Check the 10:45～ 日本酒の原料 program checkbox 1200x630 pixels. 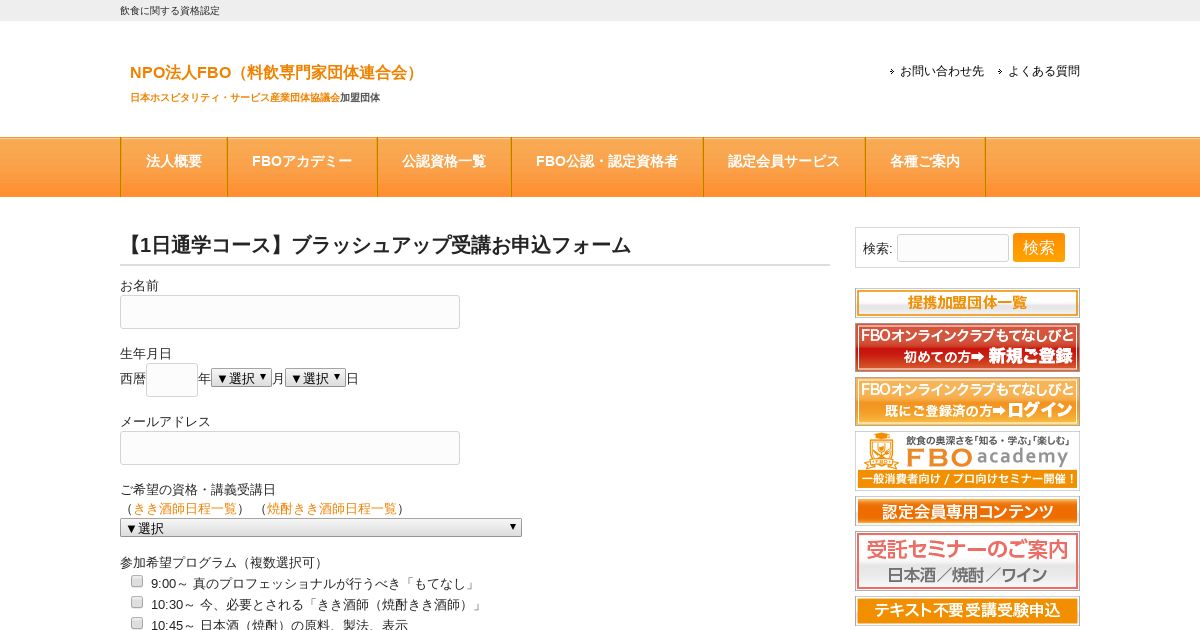(137, 623)
